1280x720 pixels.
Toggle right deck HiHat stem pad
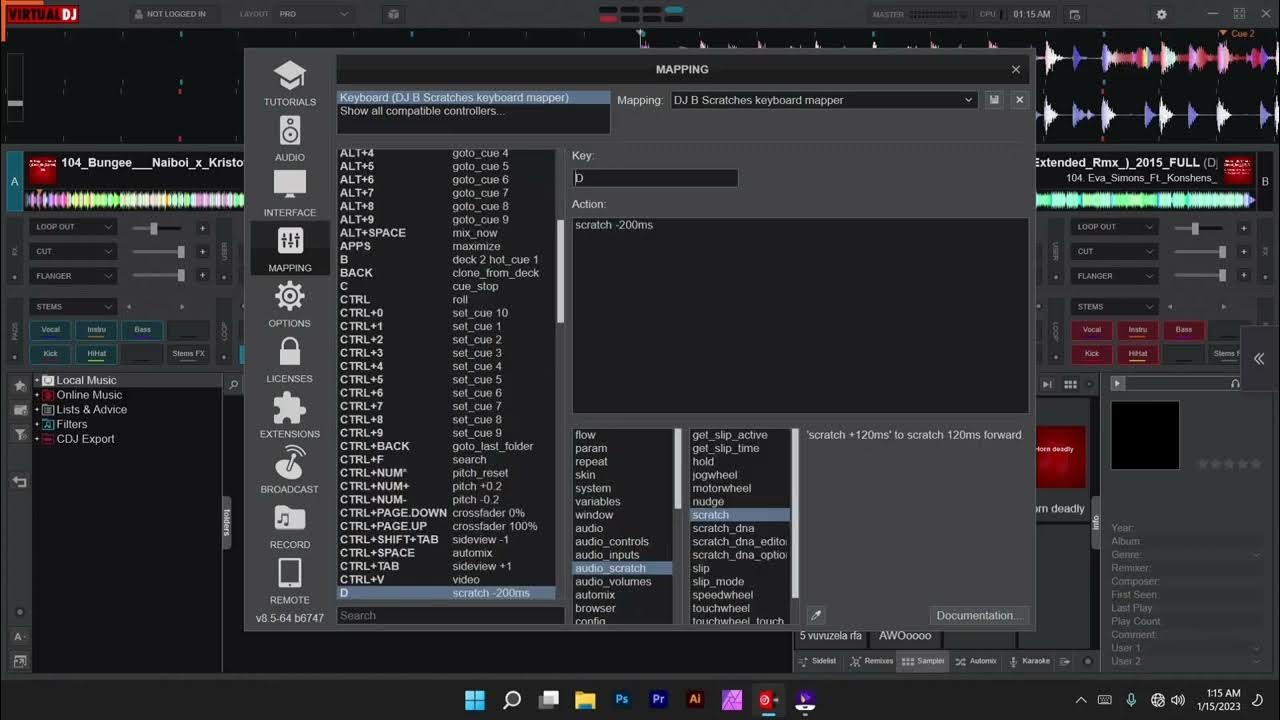tap(1138, 353)
